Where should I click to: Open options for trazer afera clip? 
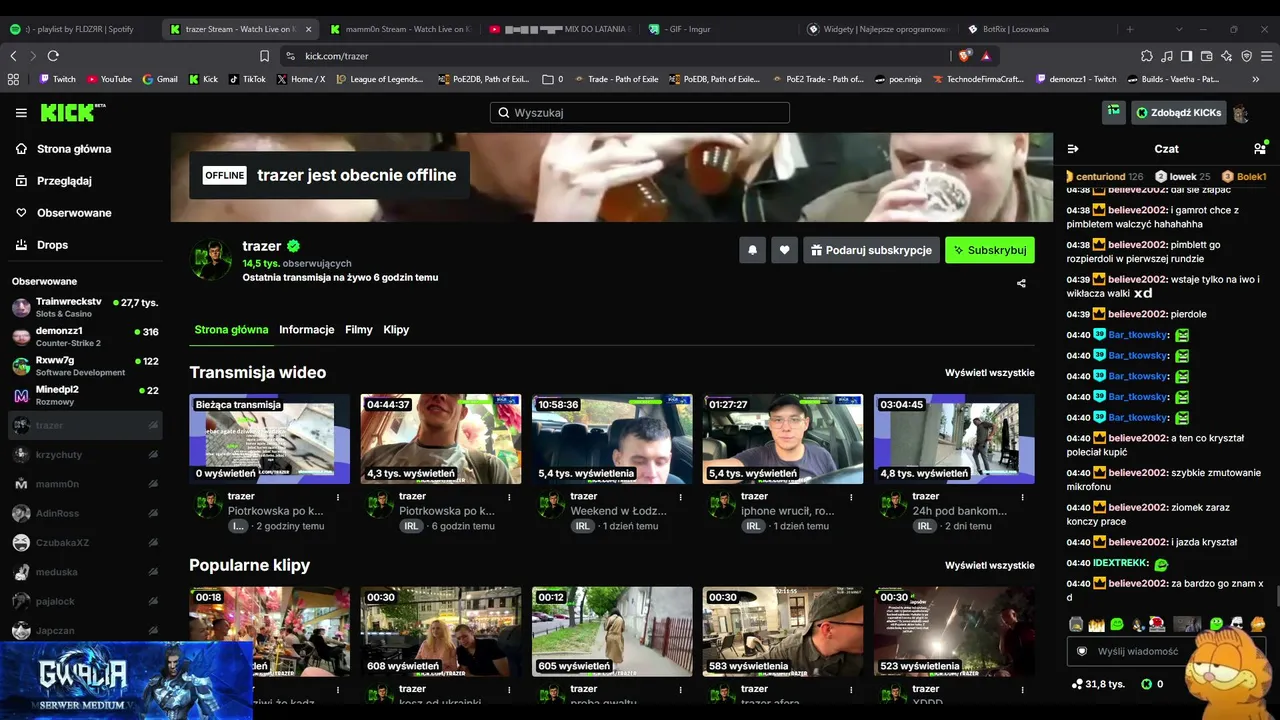[x=851, y=689]
